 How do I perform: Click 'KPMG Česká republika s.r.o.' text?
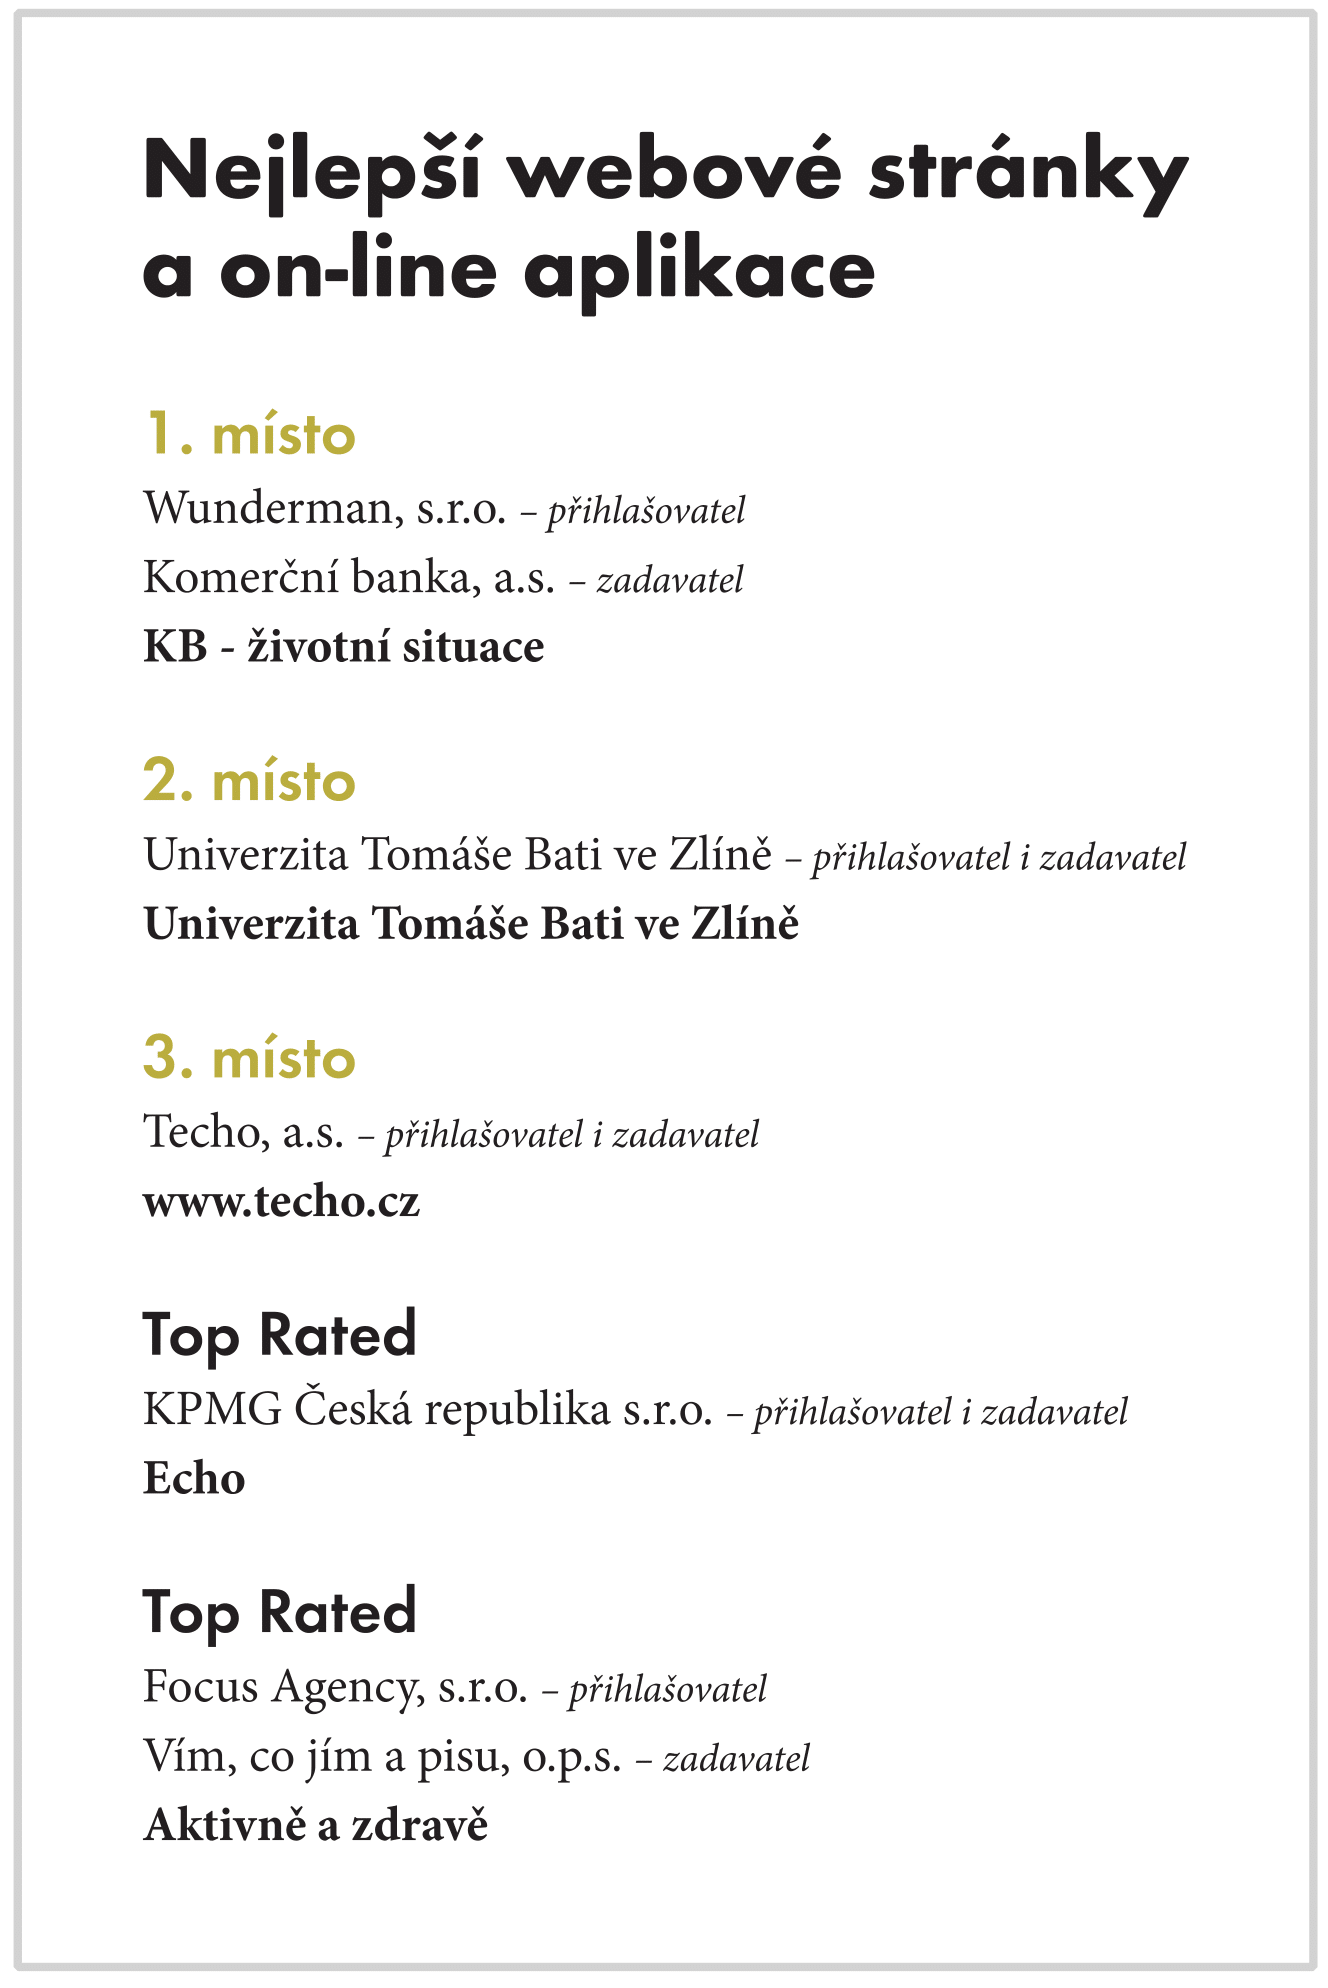point(428,1411)
